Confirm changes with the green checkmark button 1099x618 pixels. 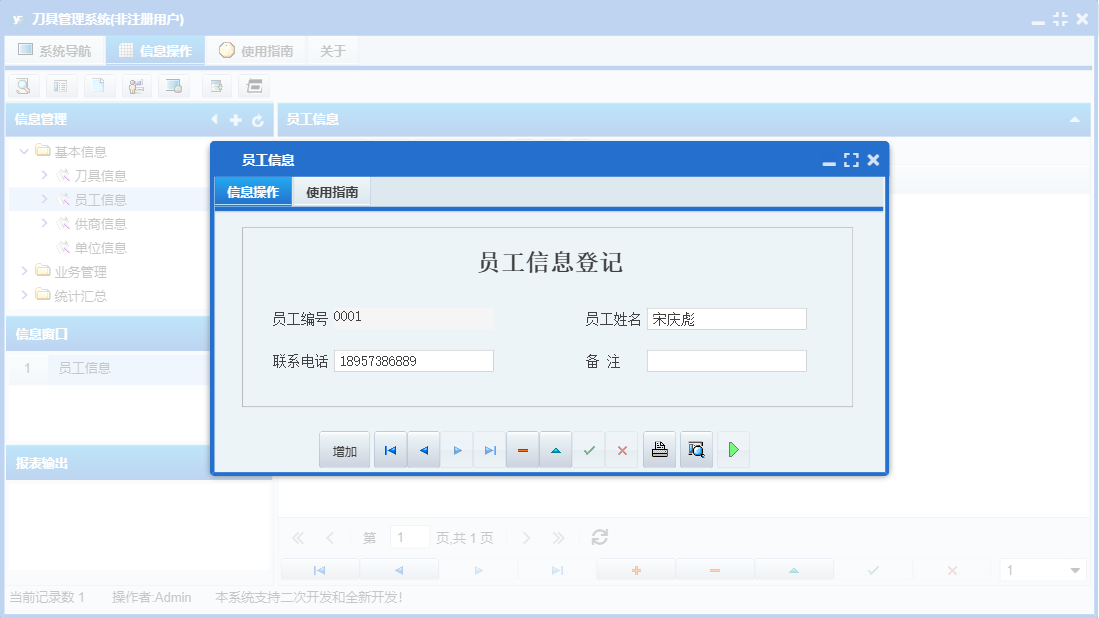point(588,449)
